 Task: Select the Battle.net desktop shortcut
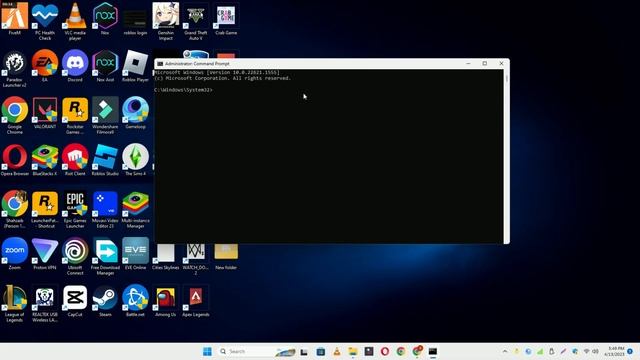coord(136,301)
